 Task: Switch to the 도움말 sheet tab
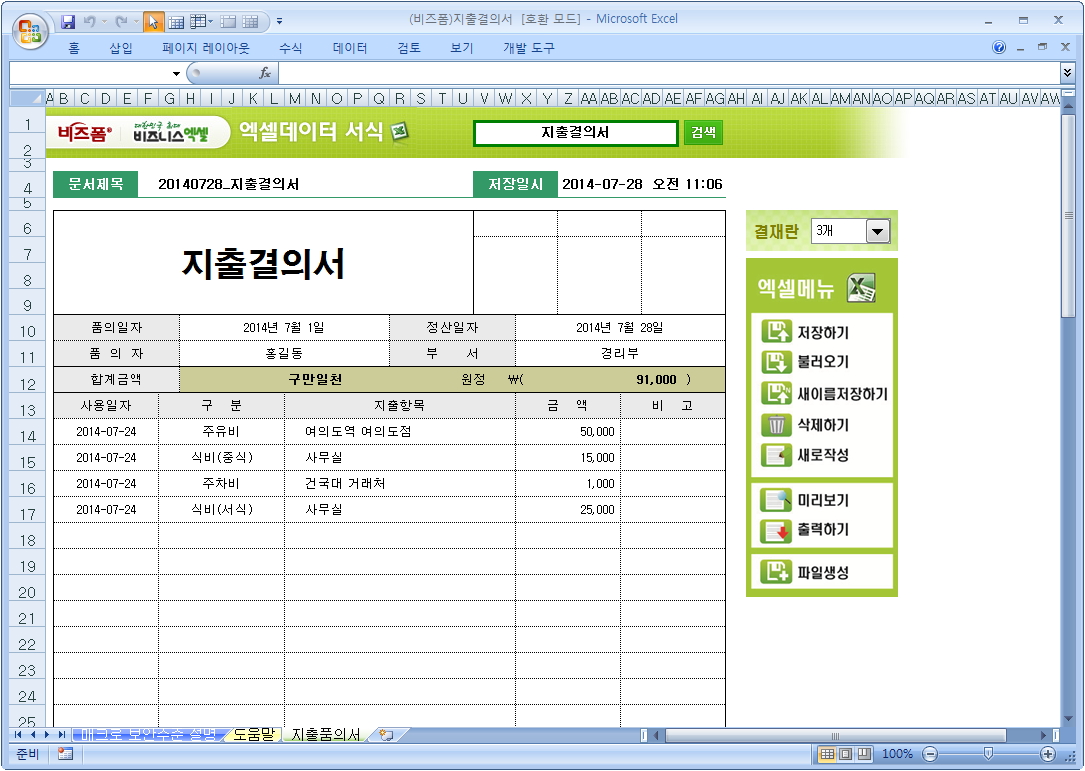pos(253,735)
